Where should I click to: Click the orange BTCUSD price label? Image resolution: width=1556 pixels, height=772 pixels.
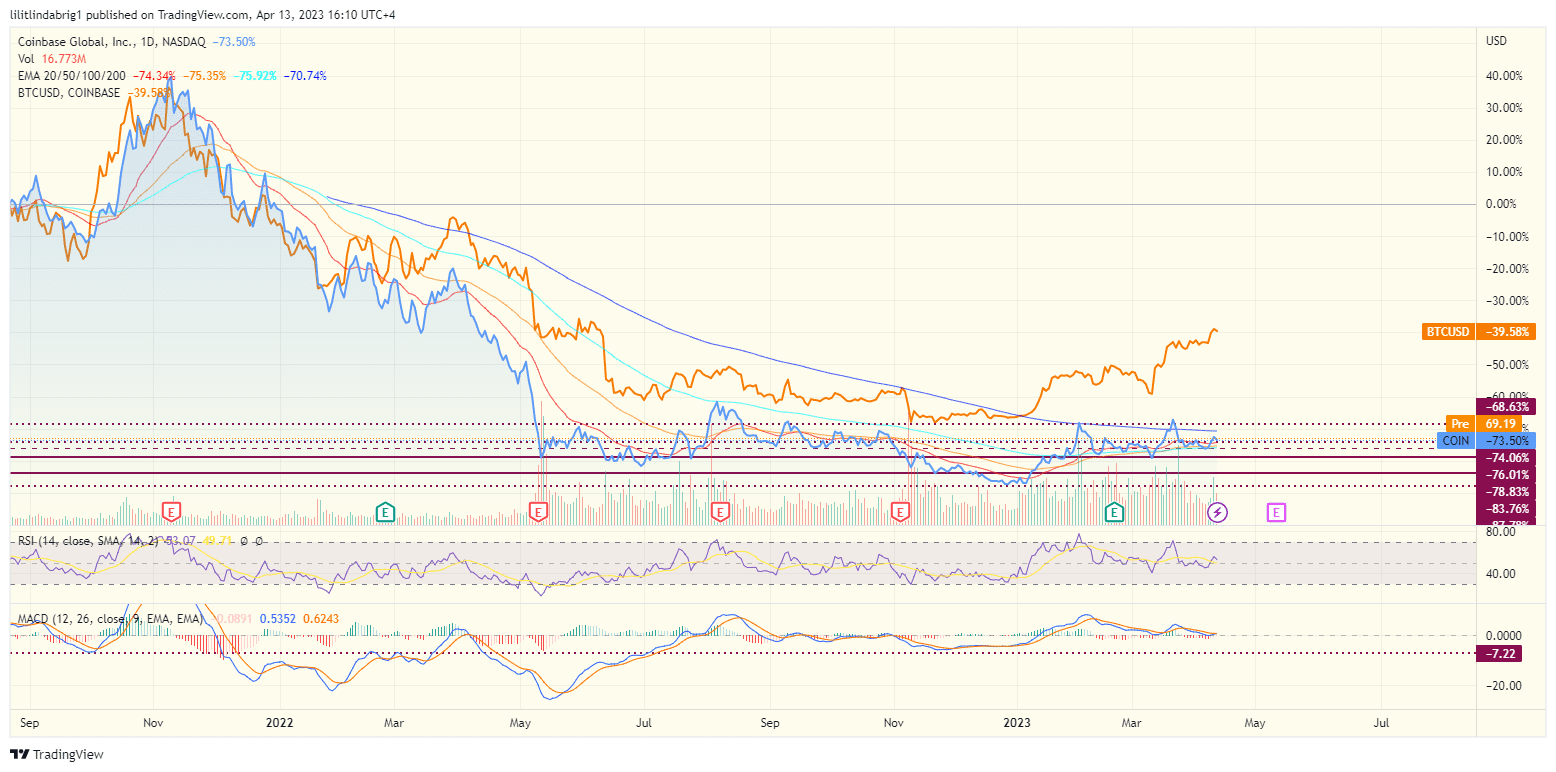(x=1447, y=331)
